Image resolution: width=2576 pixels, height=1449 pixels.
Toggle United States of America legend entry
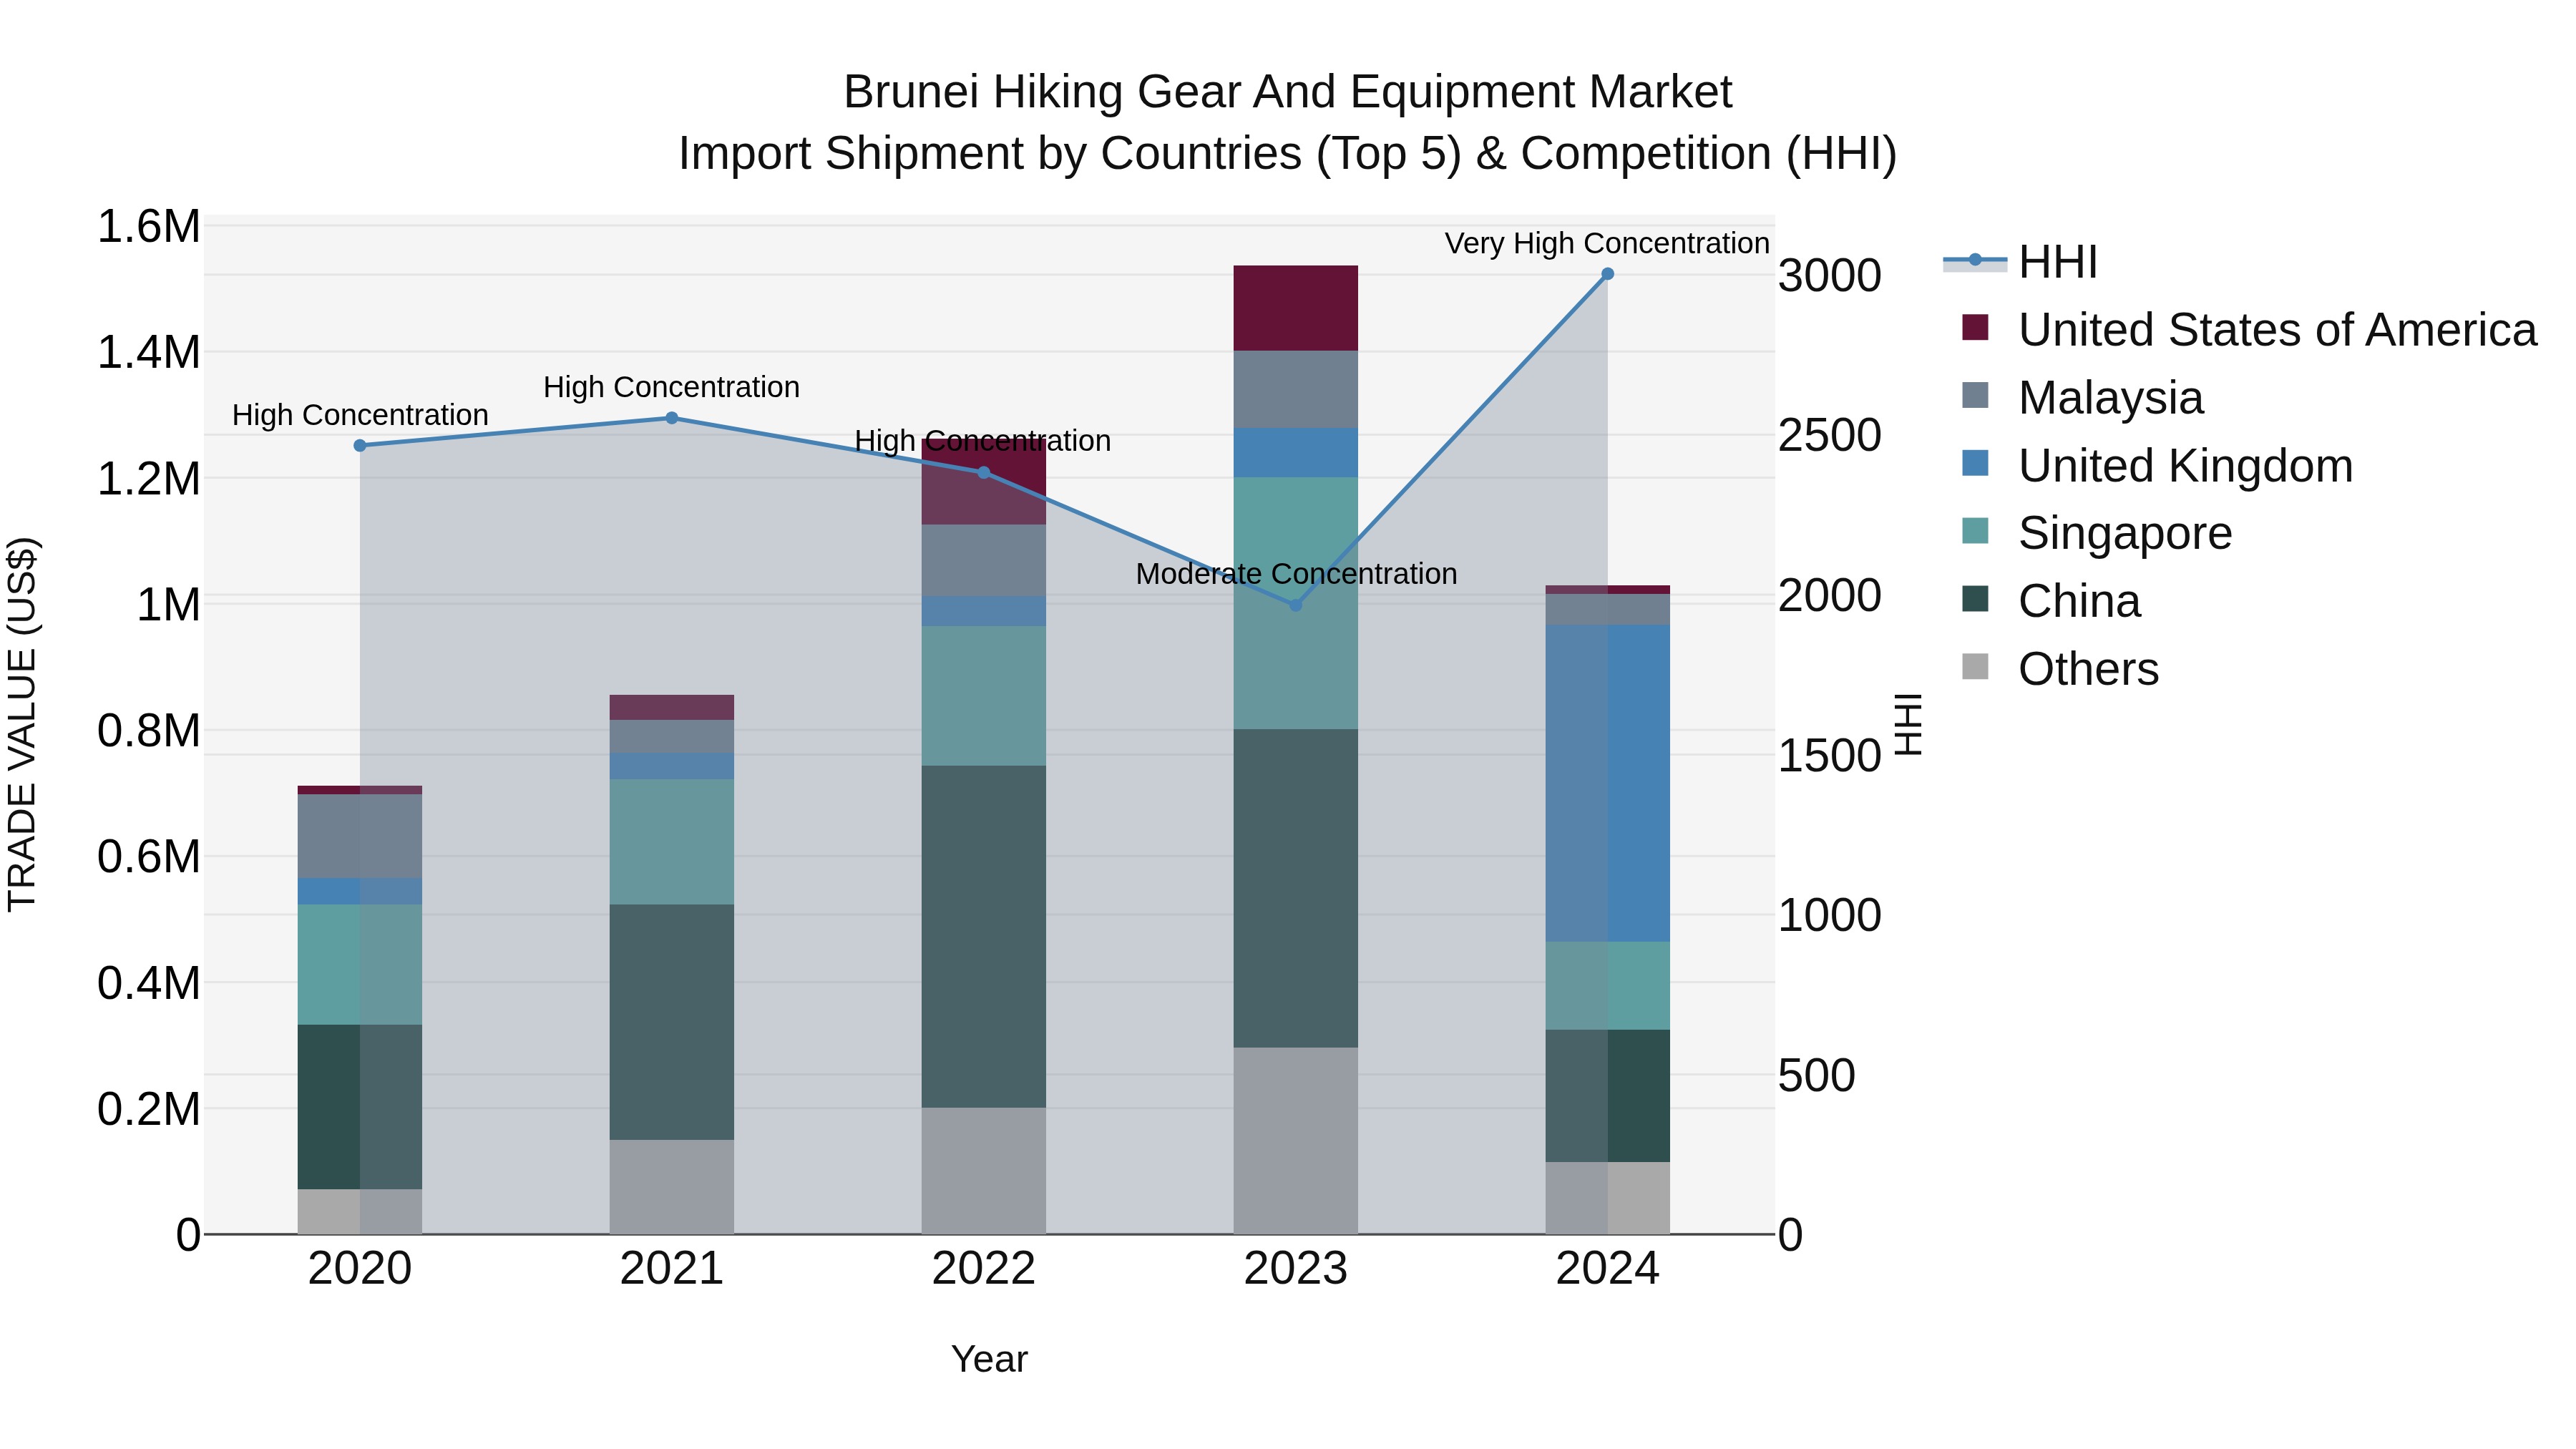coord(2249,329)
